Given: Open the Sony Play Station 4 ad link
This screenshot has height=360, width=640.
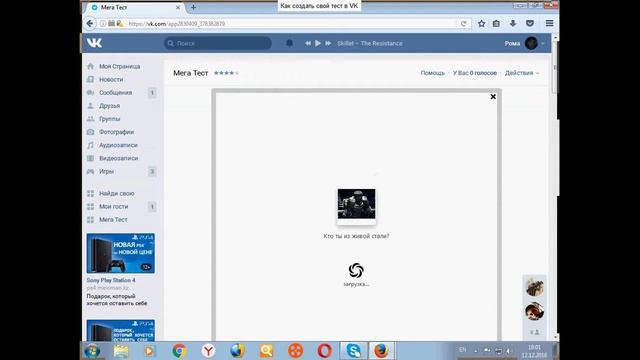Looking at the screenshot, I should (111, 280).
